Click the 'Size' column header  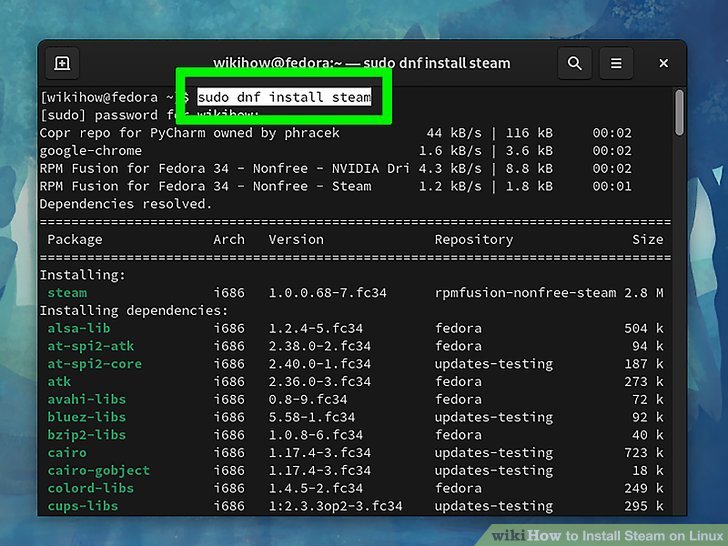(647, 240)
